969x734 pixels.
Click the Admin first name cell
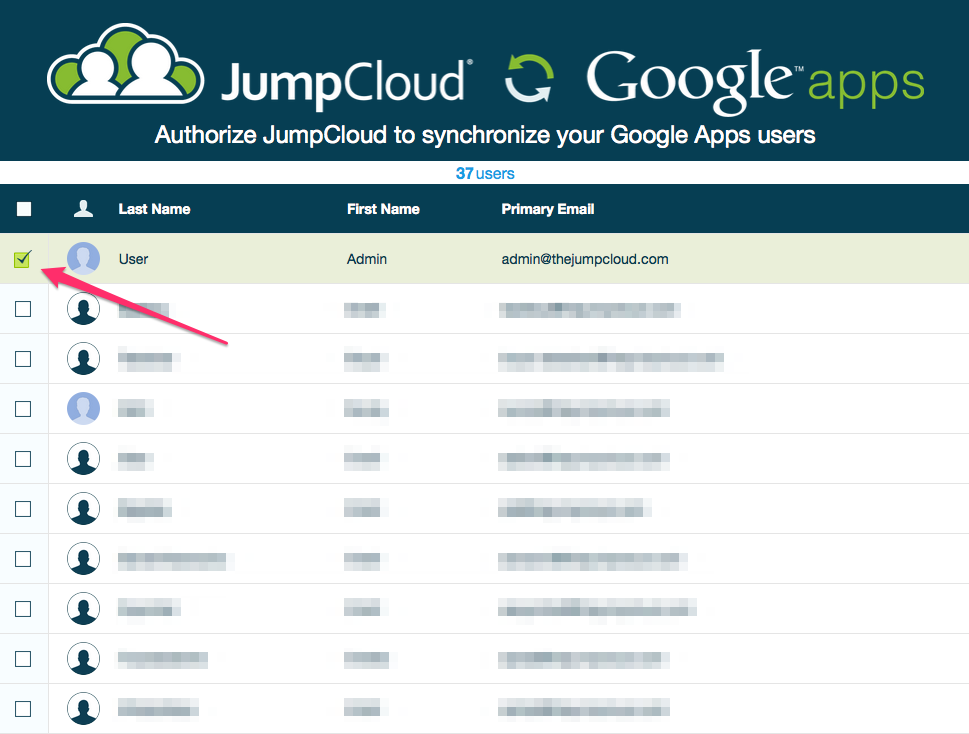pos(366,259)
